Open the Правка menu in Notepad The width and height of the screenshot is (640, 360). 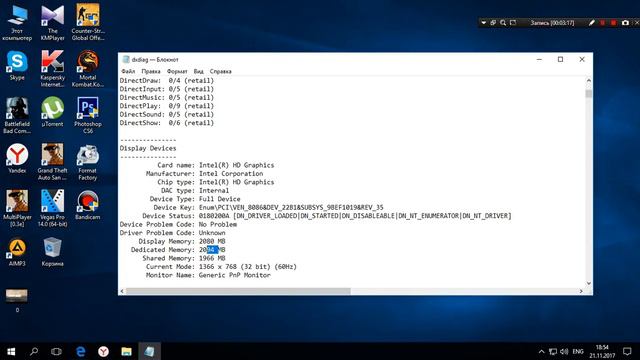[x=151, y=71]
